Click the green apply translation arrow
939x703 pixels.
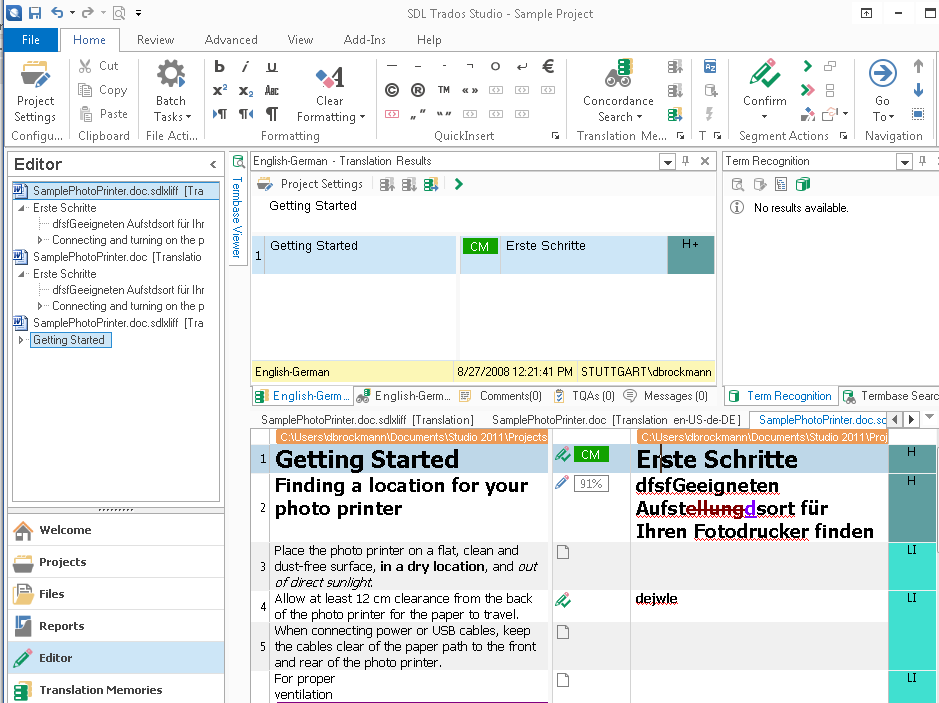pyautogui.click(x=459, y=184)
